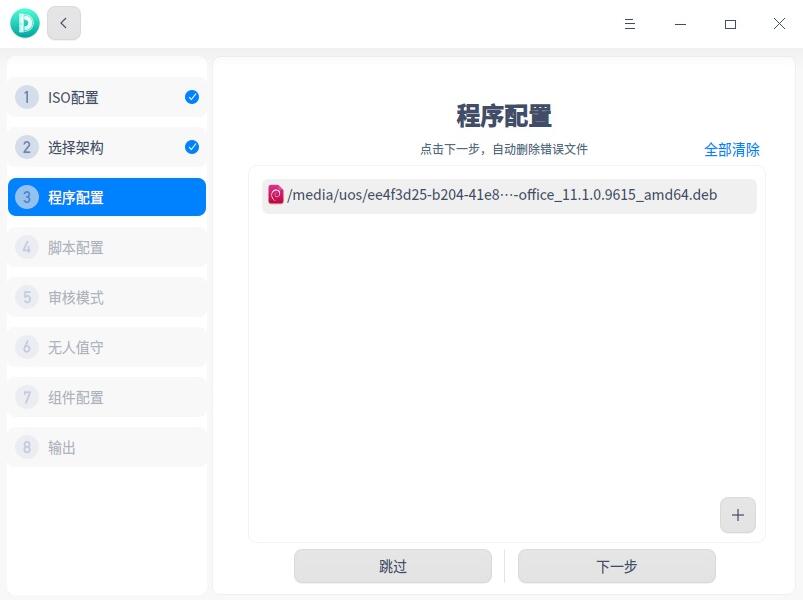Click step 3 numbered circle icon

(26, 197)
